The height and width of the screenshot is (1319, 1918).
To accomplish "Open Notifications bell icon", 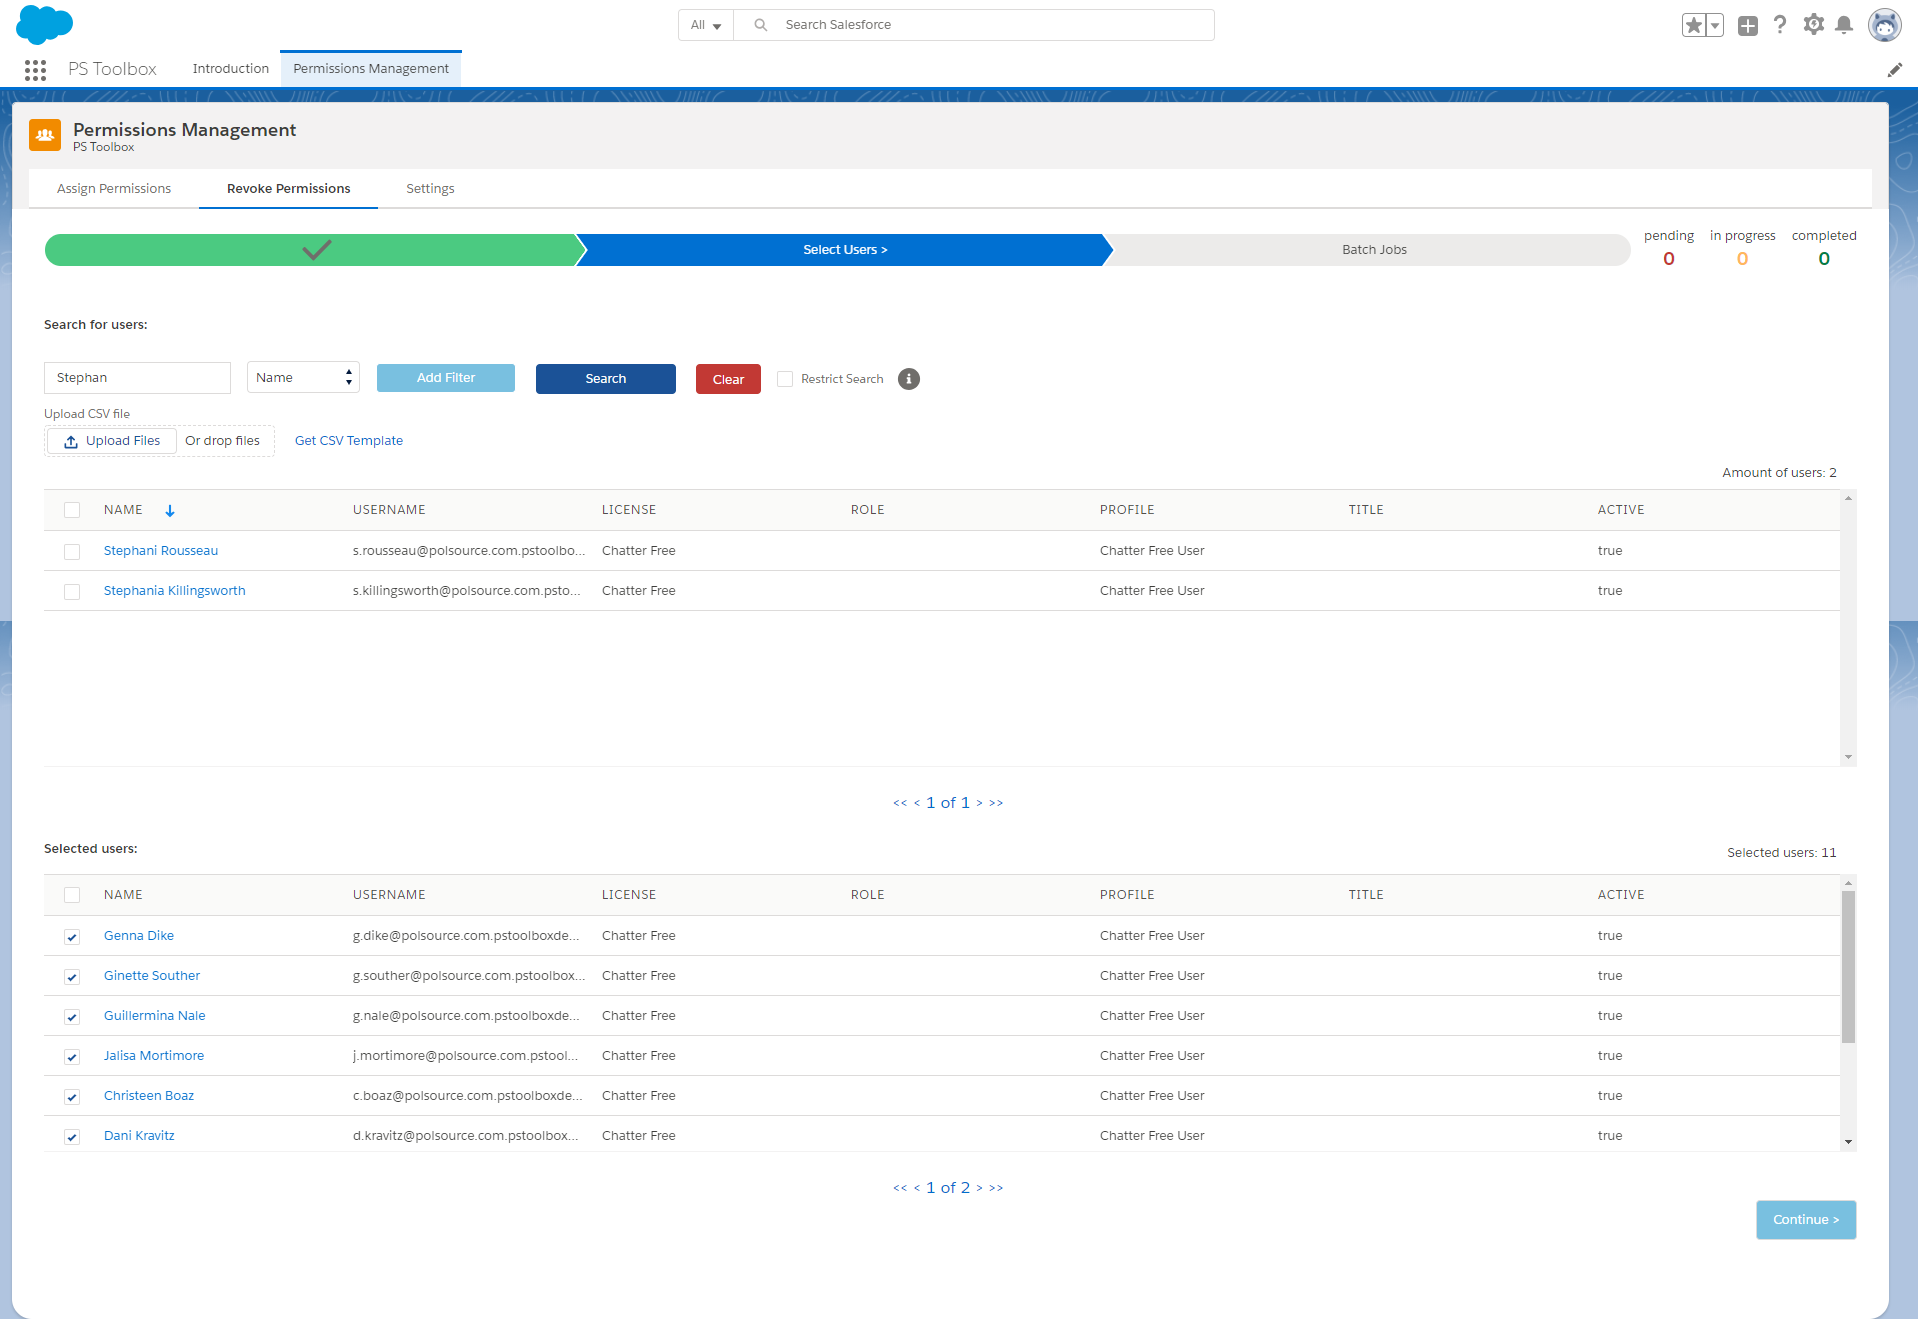I will [x=1844, y=25].
